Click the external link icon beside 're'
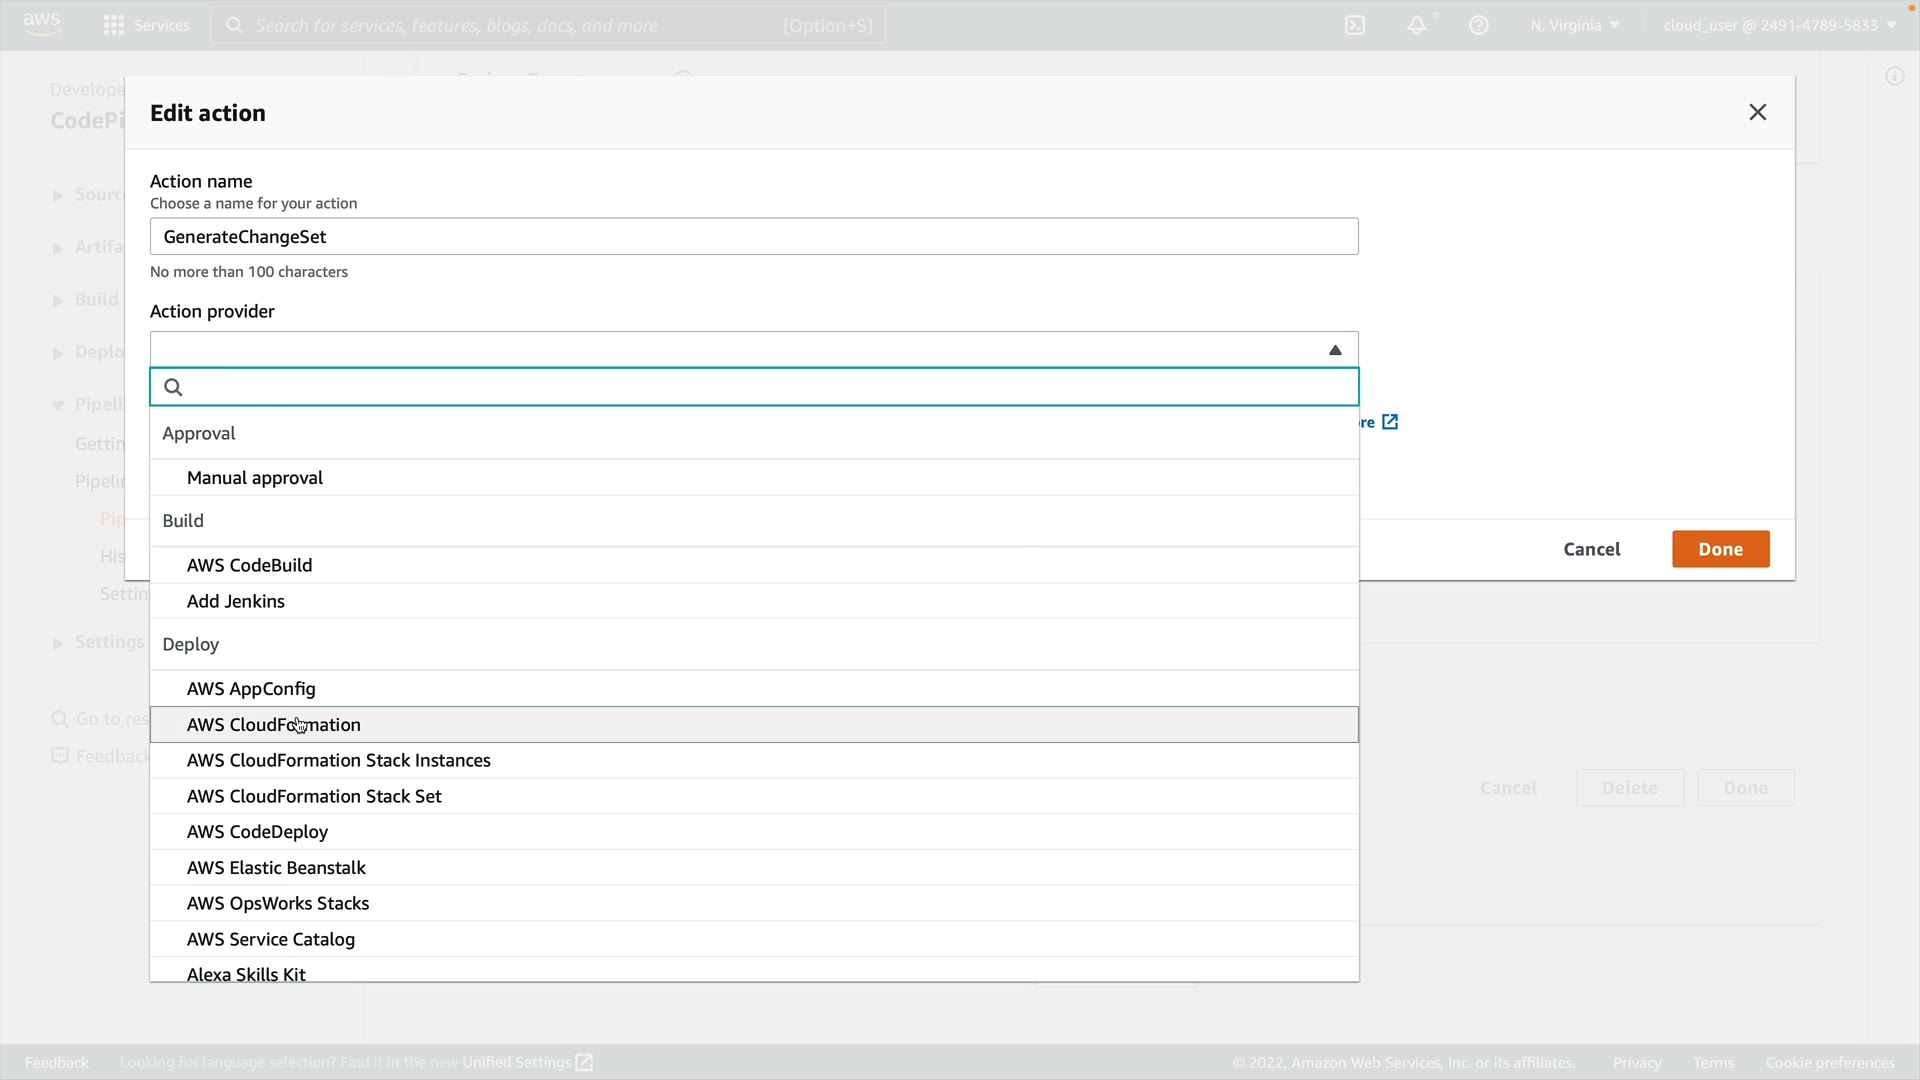This screenshot has width=1920, height=1080. point(1390,422)
